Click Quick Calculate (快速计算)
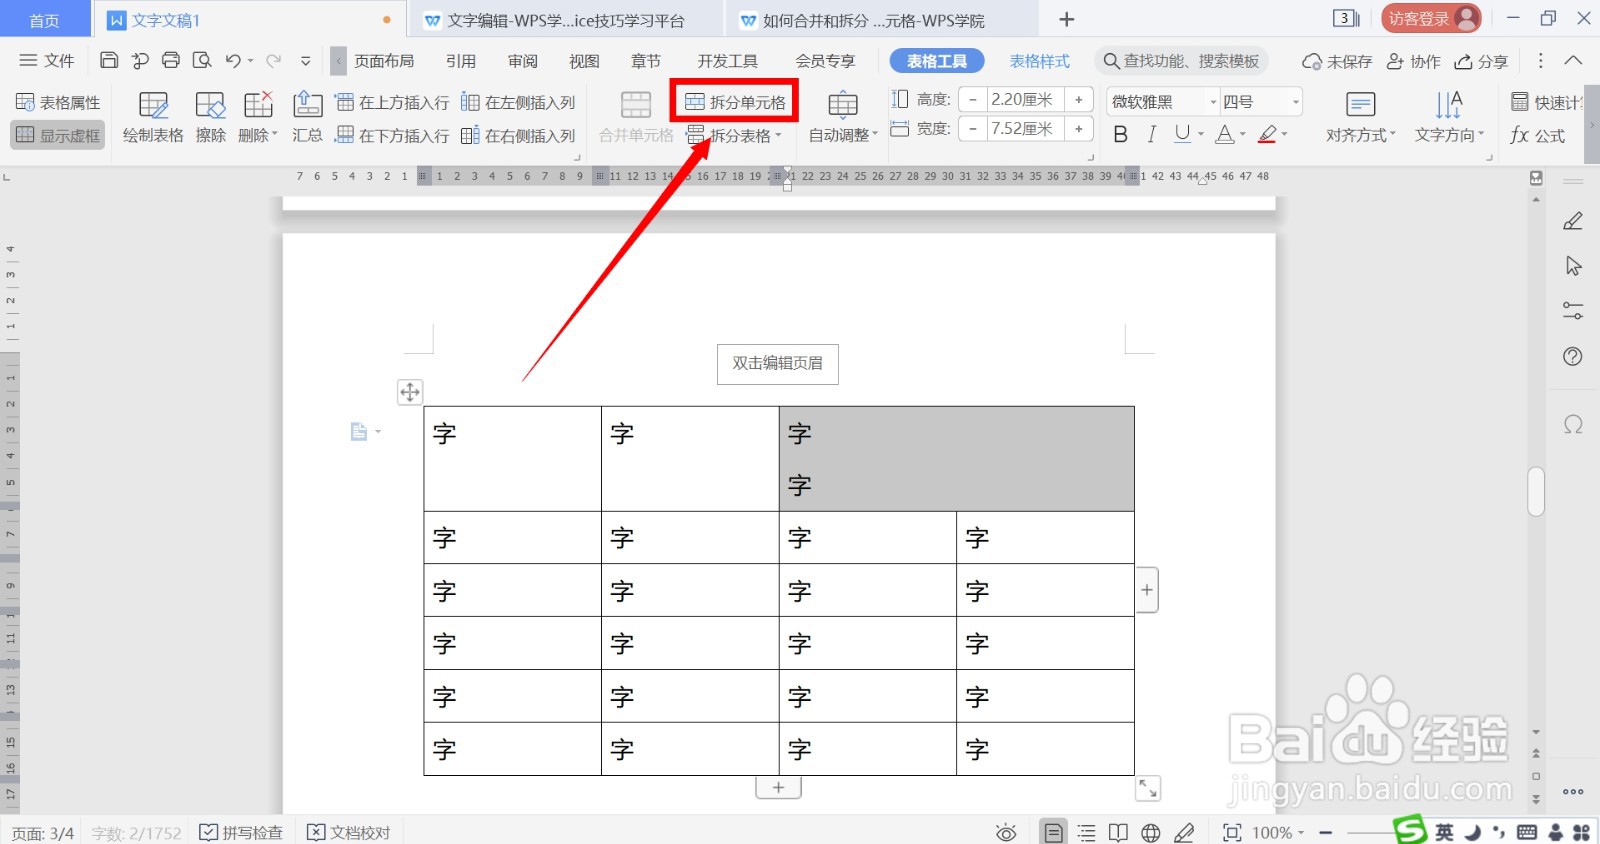Image resolution: width=1600 pixels, height=844 pixels. (1547, 102)
